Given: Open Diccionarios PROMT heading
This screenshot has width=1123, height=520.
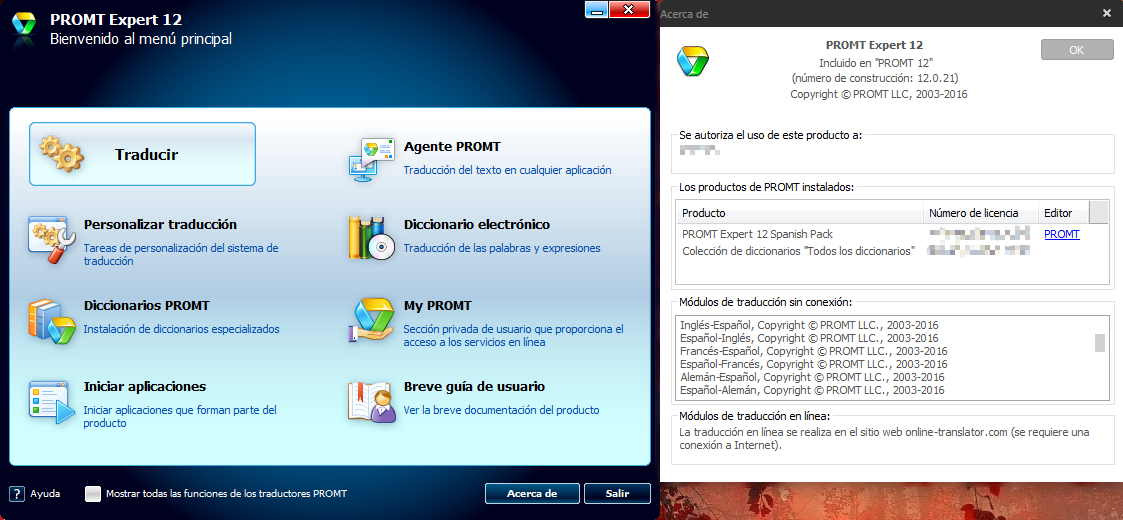Looking at the screenshot, I should pyautogui.click(x=147, y=305).
